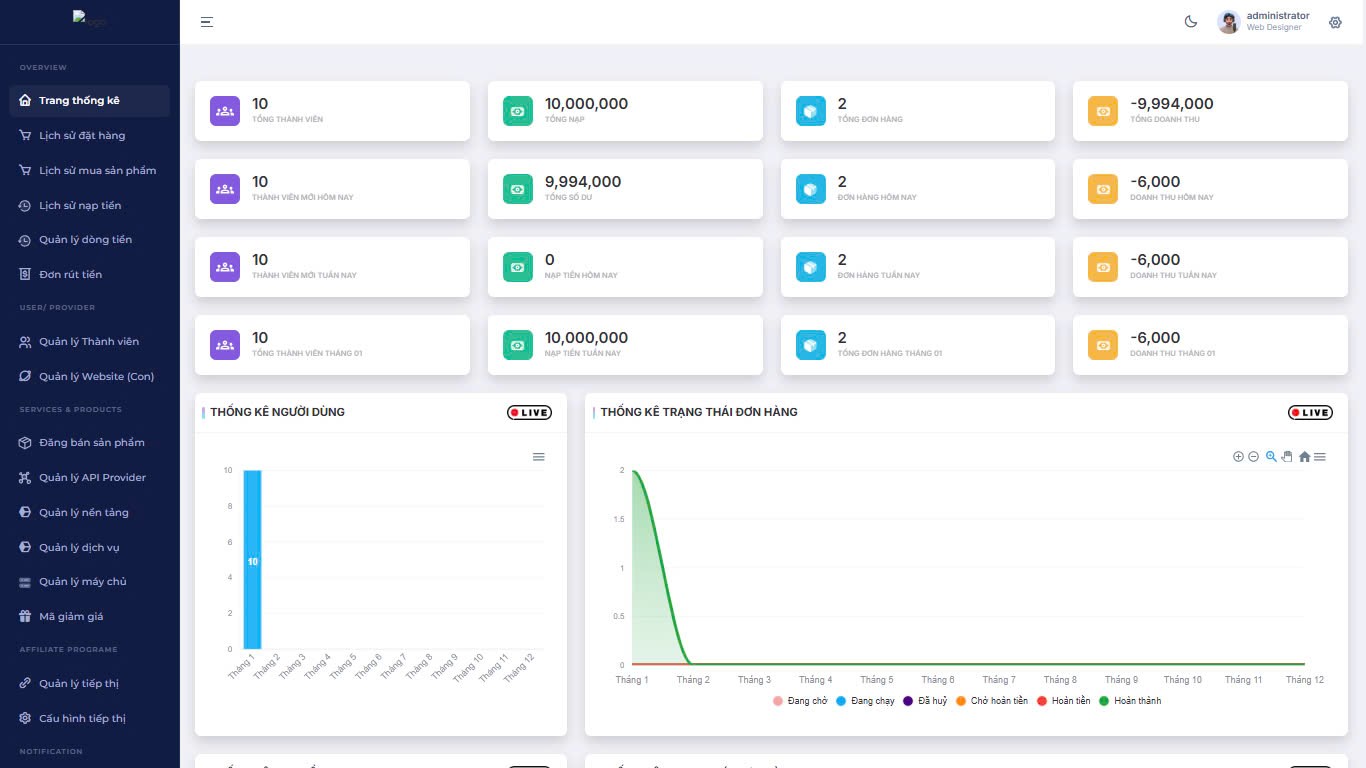Open the settings gear in header

click(x=1335, y=22)
